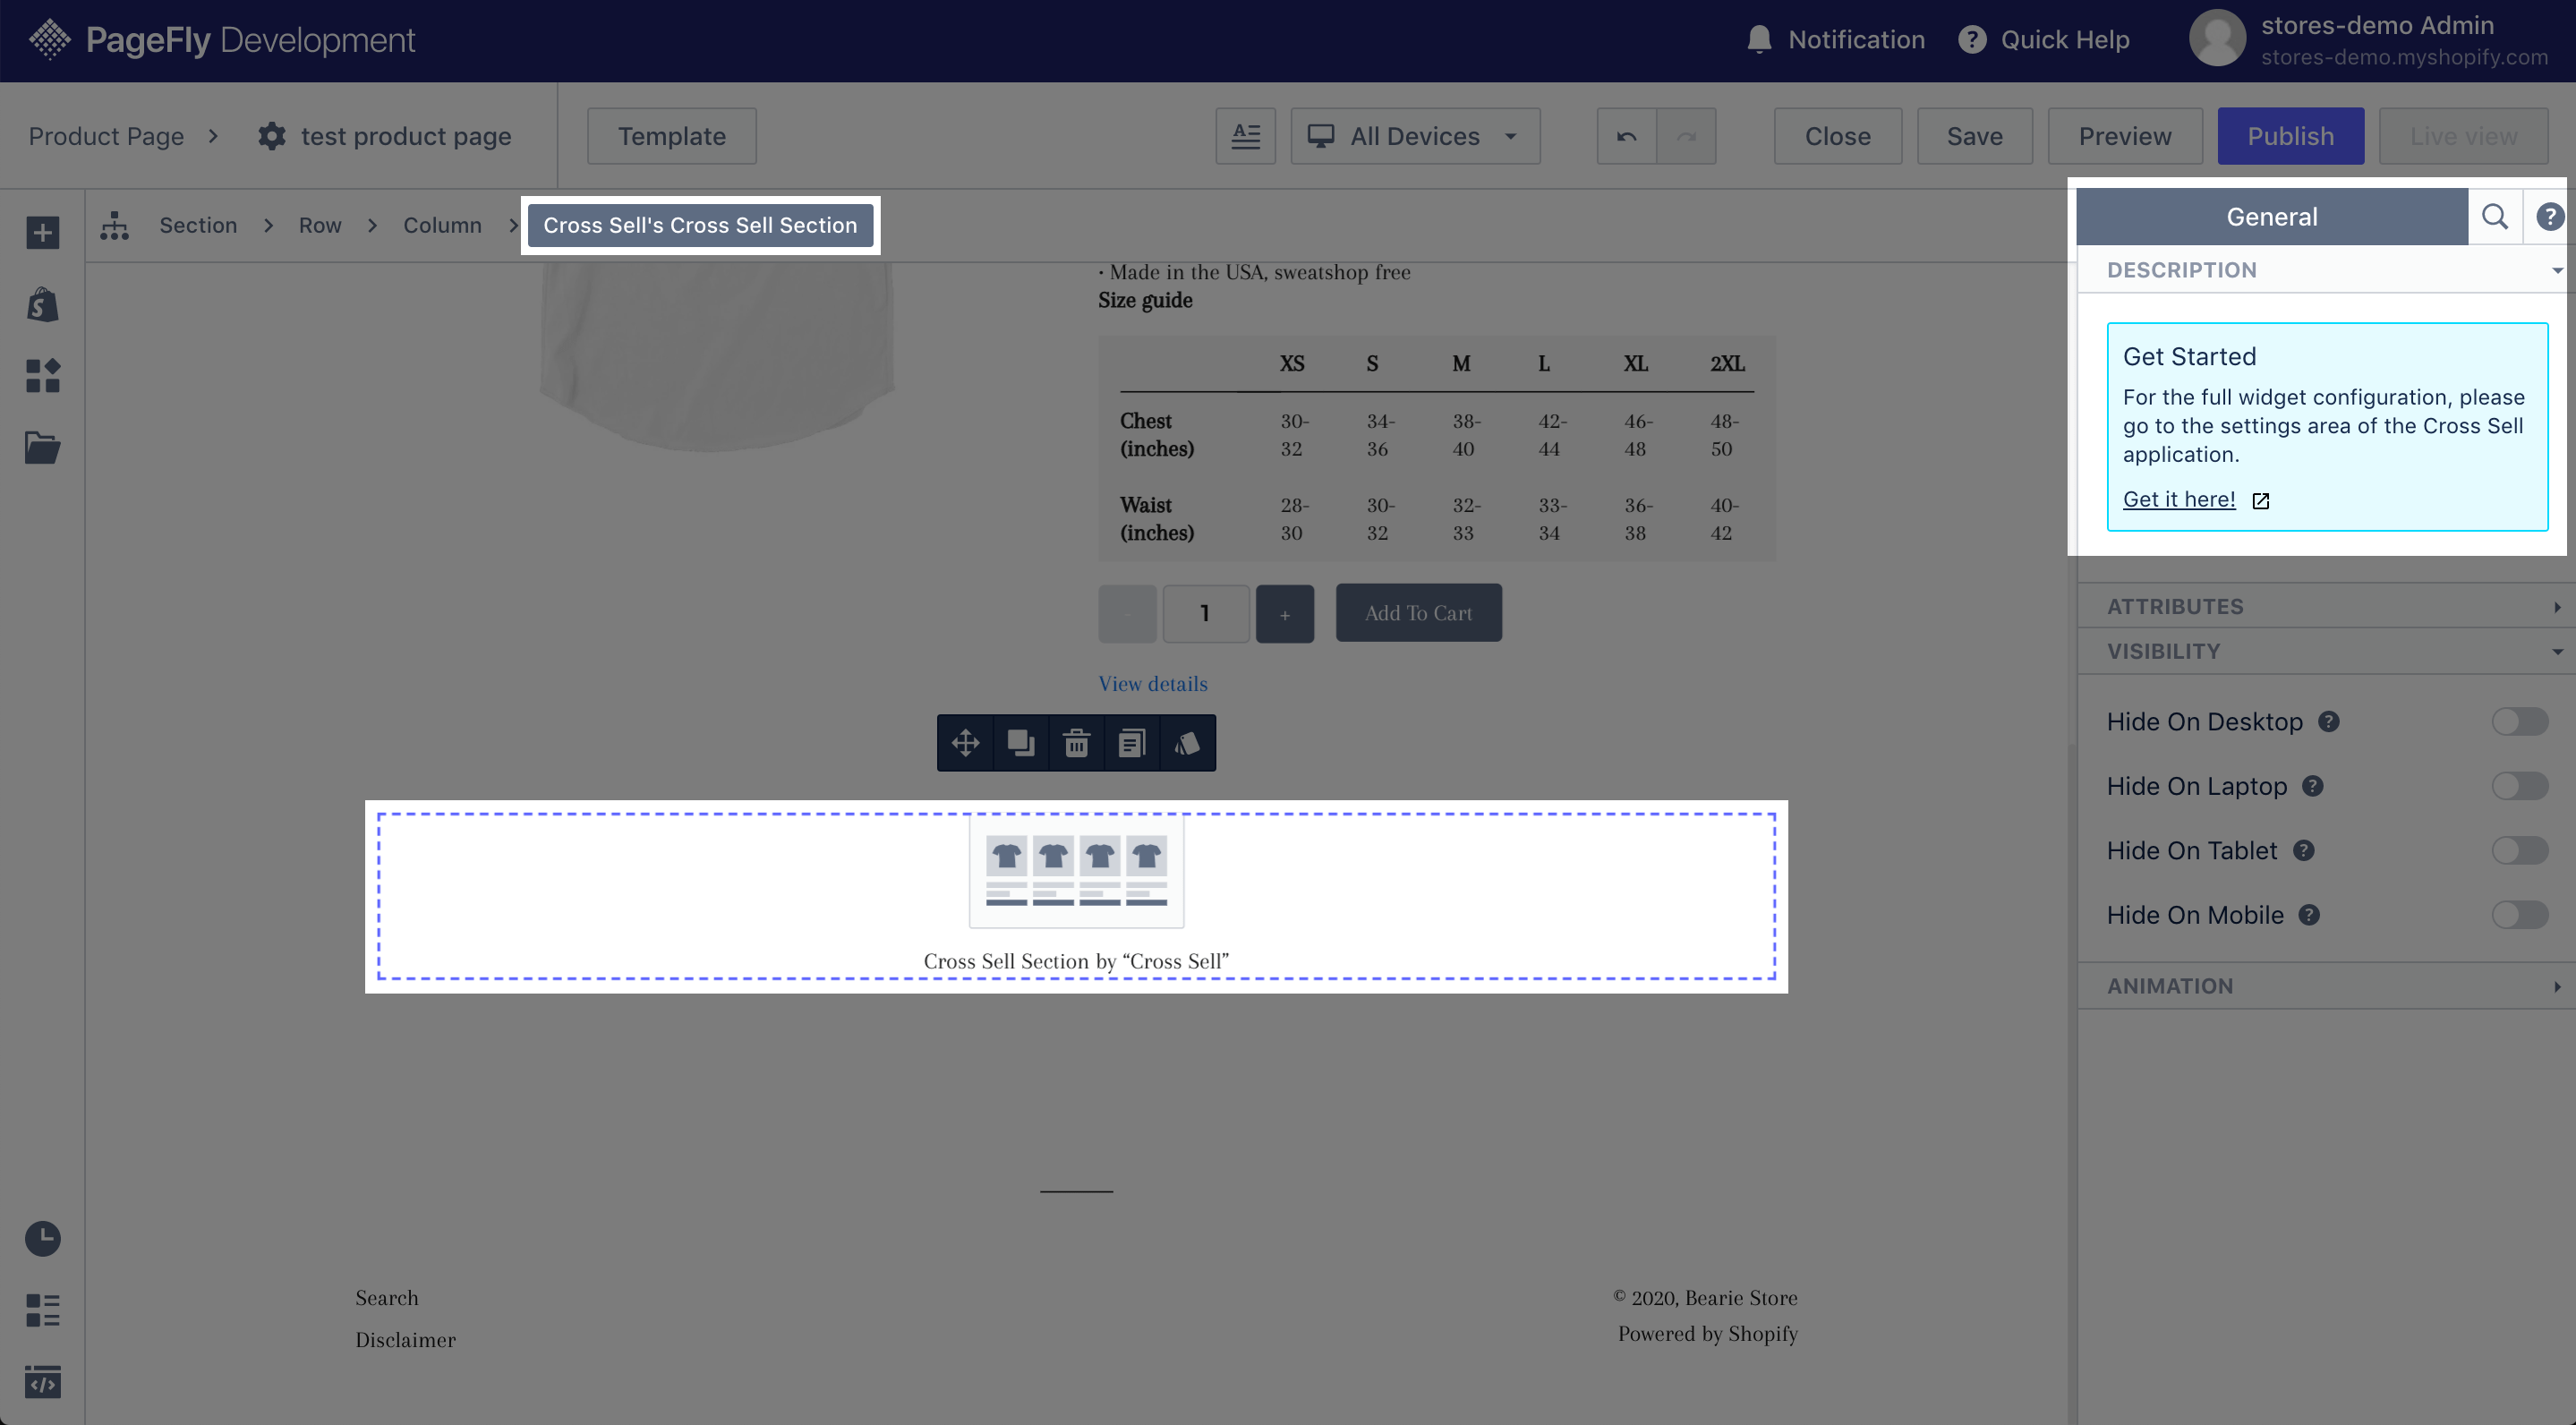The image size is (2576, 1425).
Task: Click the Add To Cart button
Action: tap(1418, 612)
